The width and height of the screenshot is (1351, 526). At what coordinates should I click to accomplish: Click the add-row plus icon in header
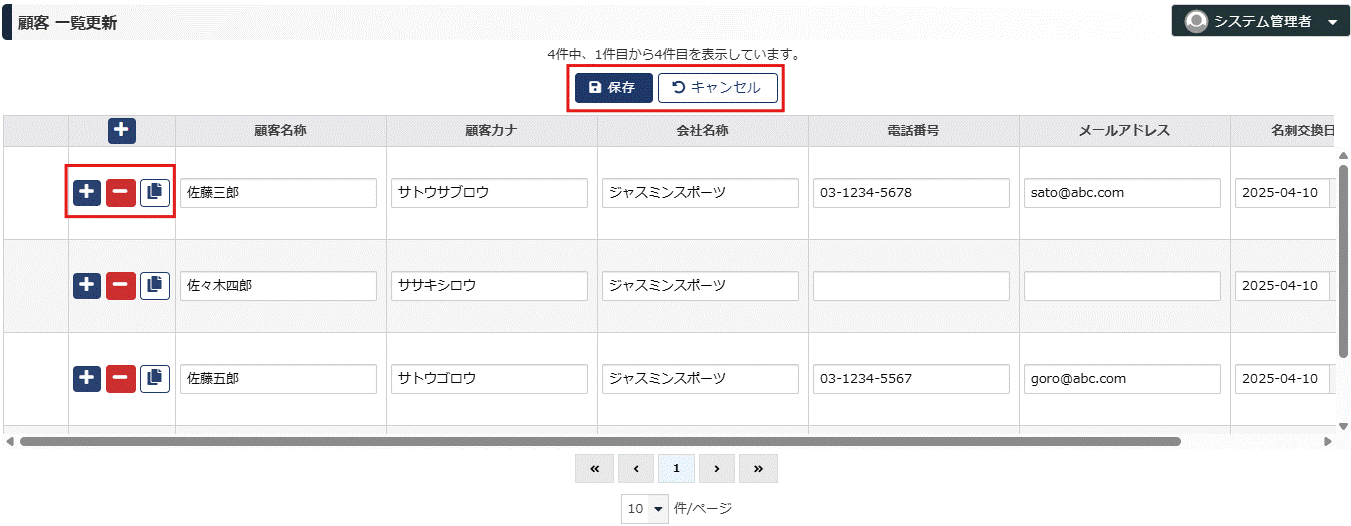122,130
